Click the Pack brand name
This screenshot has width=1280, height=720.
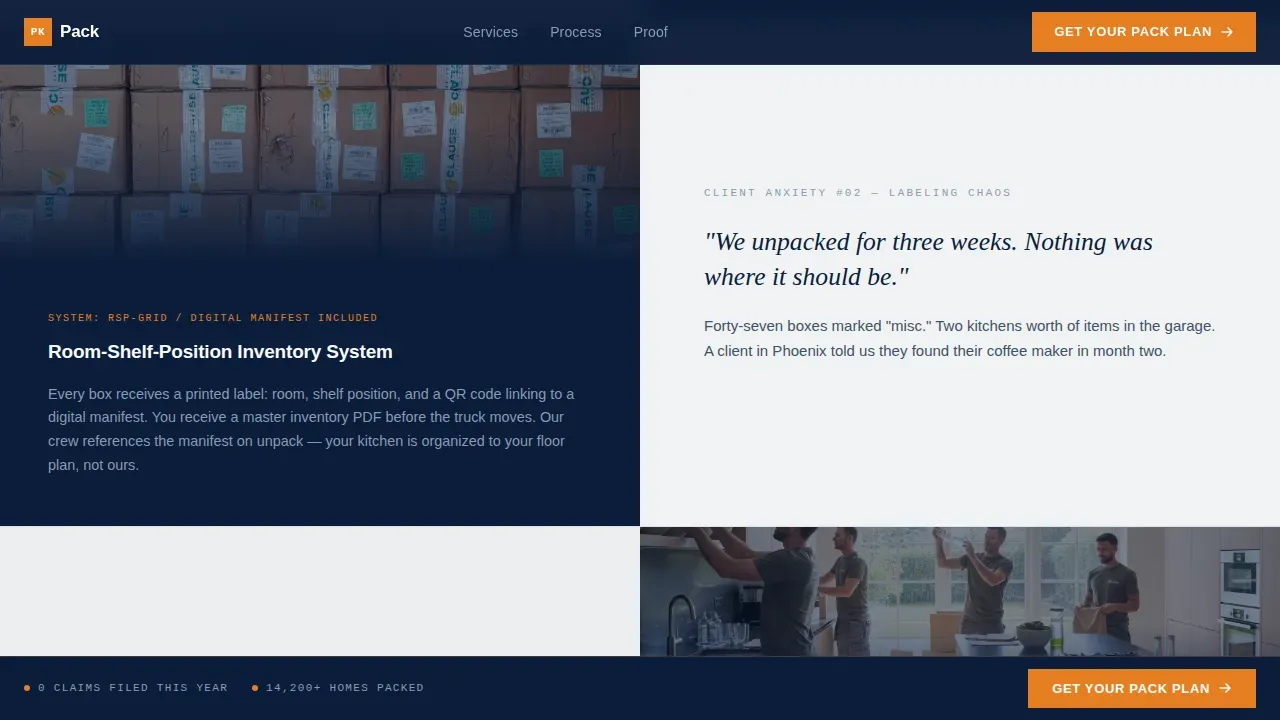[79, 32]
